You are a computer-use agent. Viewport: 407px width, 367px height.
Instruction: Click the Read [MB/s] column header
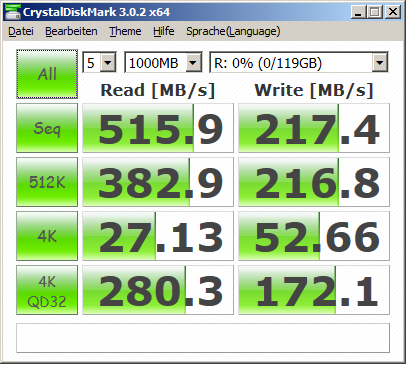(158, 90)
